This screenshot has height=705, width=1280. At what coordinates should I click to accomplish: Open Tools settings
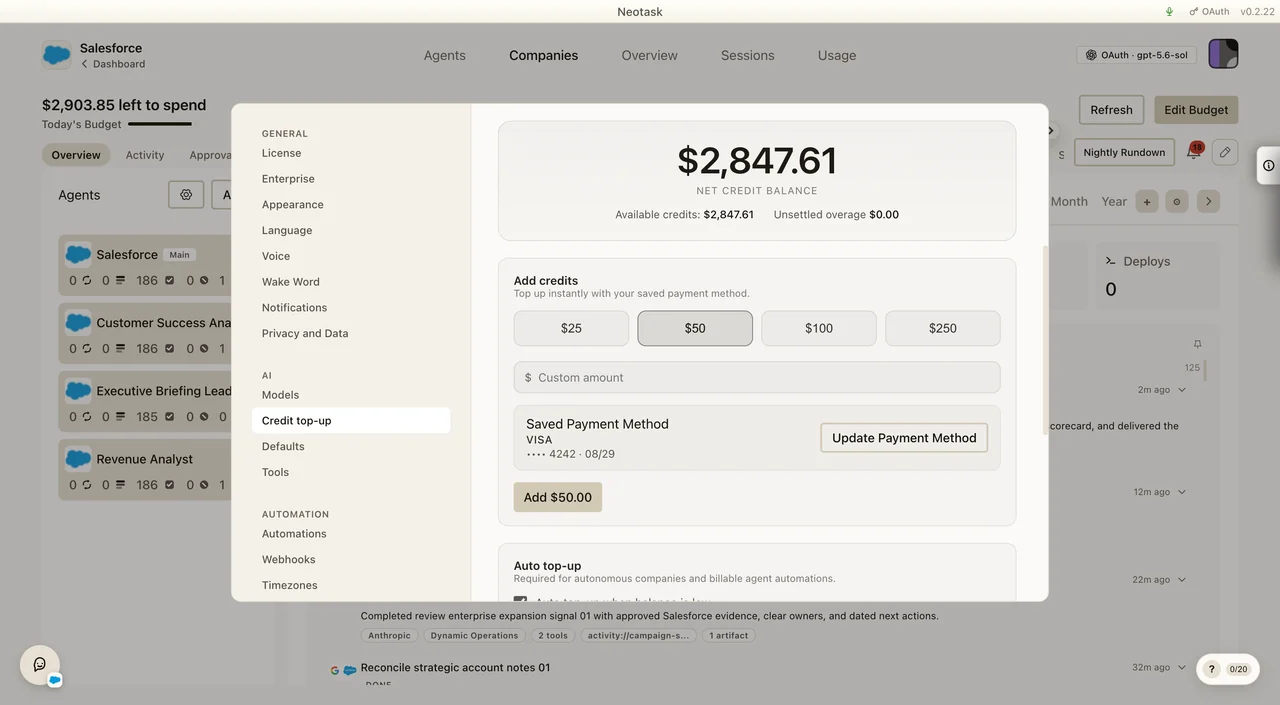[x=351, y=472]
